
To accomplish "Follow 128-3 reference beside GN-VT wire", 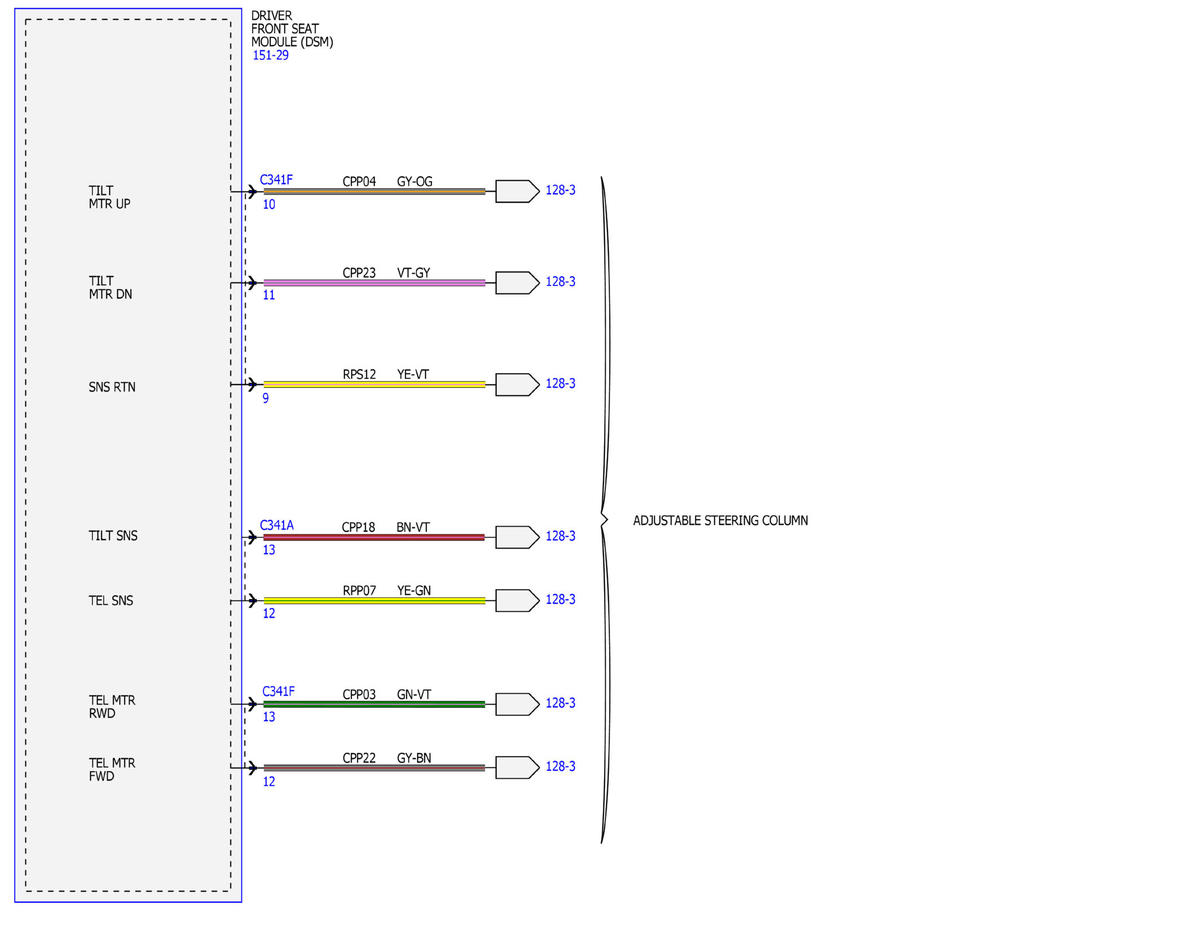I will (560, 704).
